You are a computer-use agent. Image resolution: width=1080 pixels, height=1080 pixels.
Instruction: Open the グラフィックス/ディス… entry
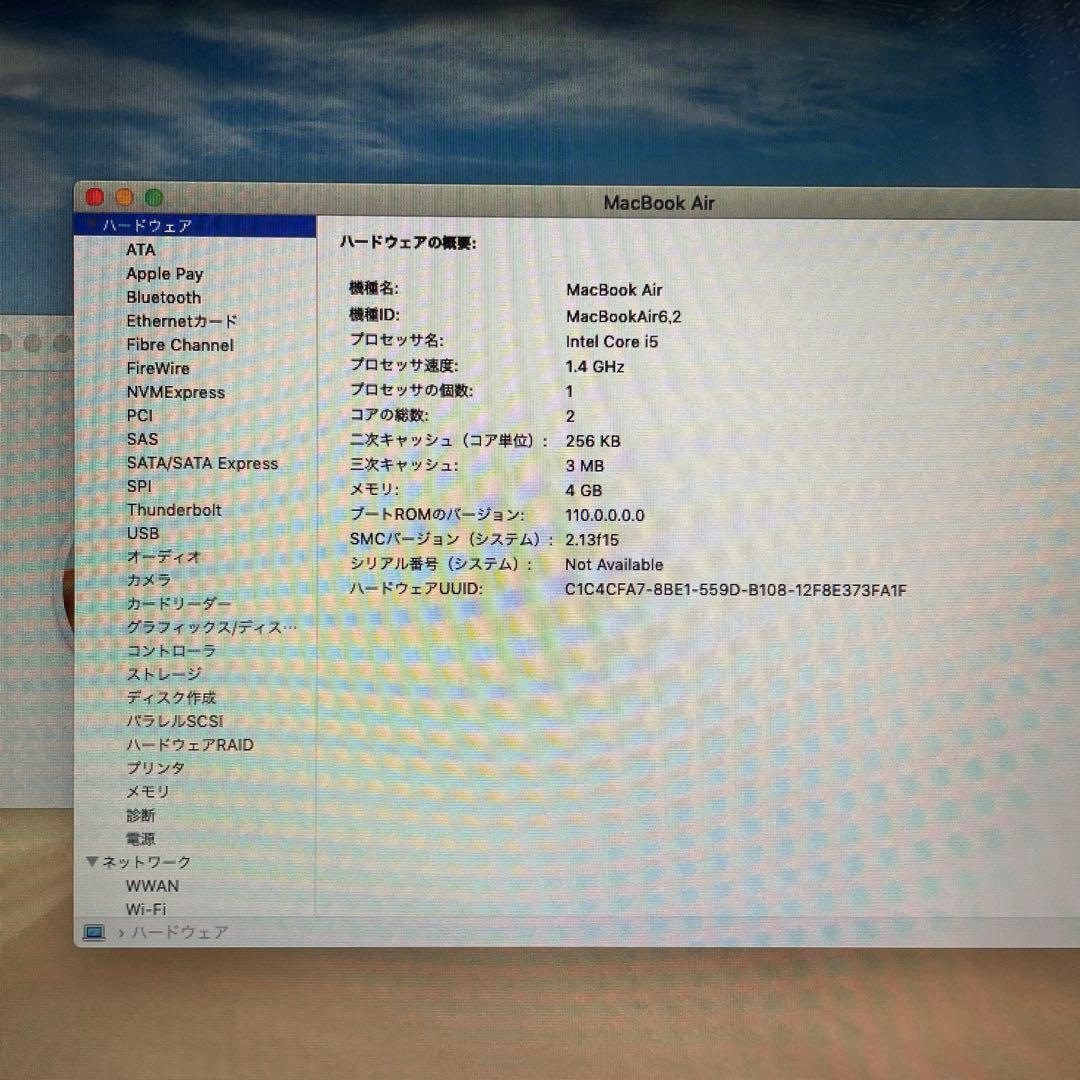[x=211, y=627]
